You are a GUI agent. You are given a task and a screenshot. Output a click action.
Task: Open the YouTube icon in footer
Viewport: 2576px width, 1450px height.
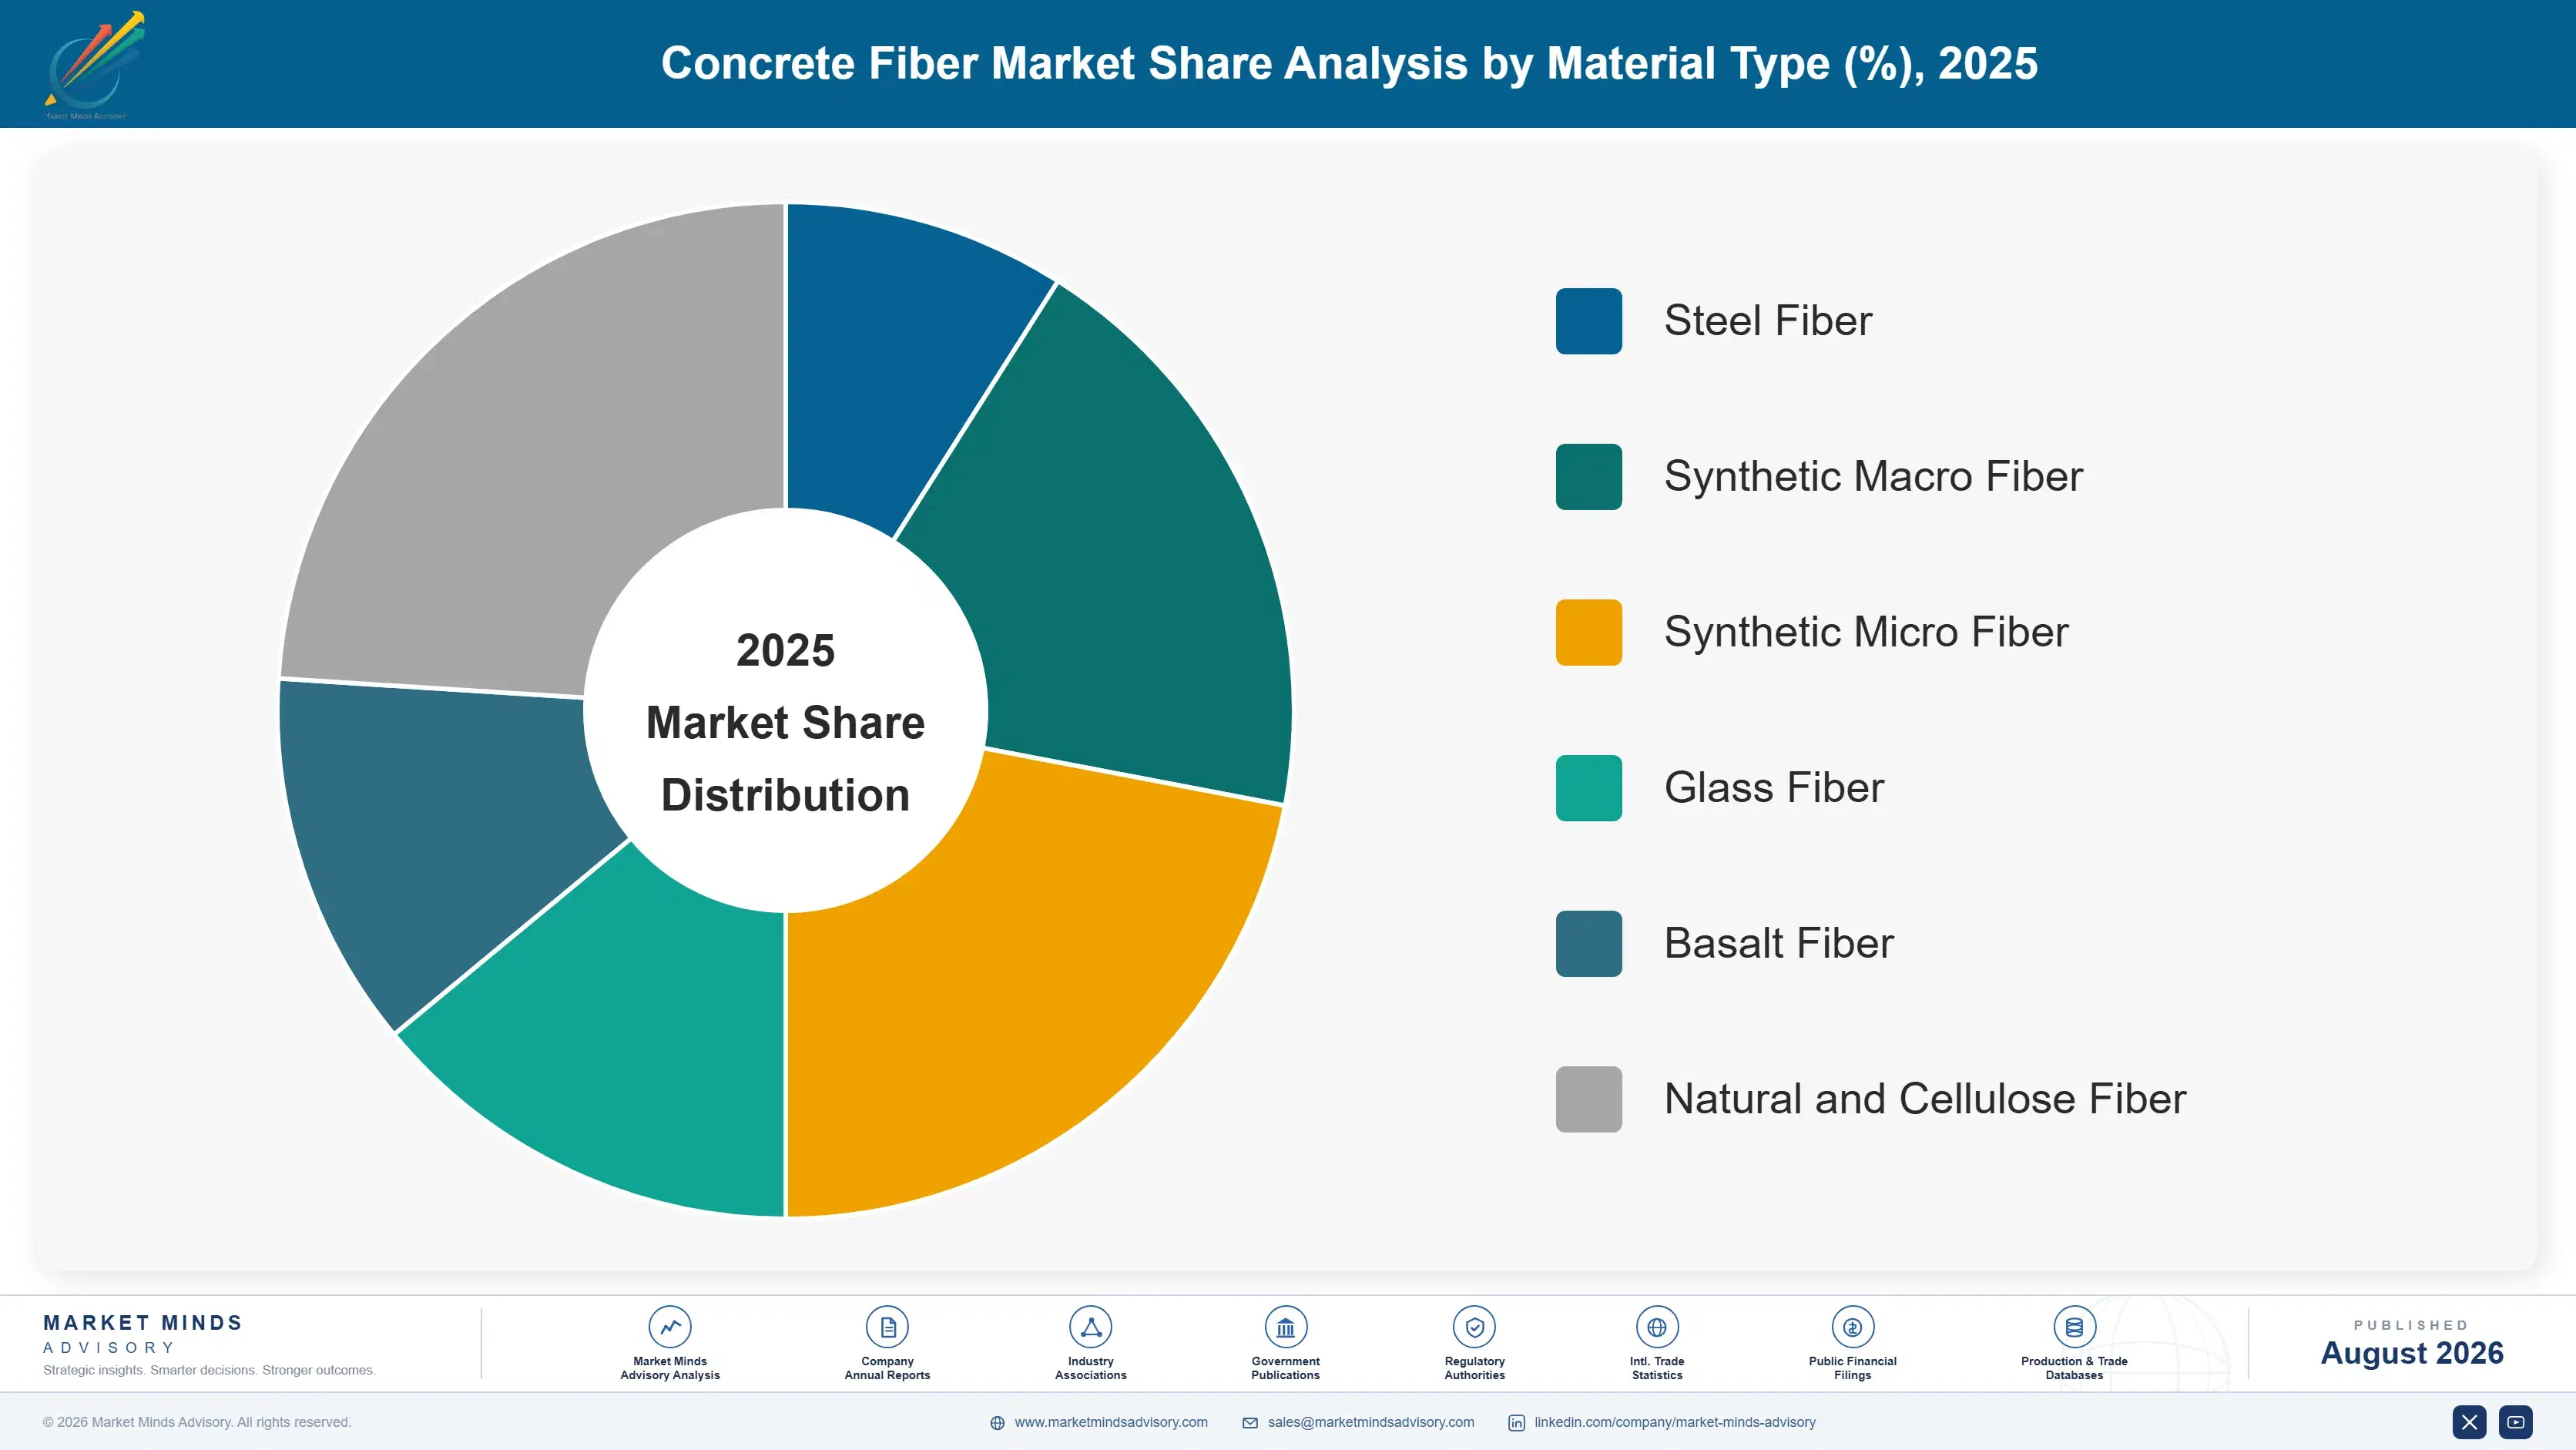point(2515,1422)
